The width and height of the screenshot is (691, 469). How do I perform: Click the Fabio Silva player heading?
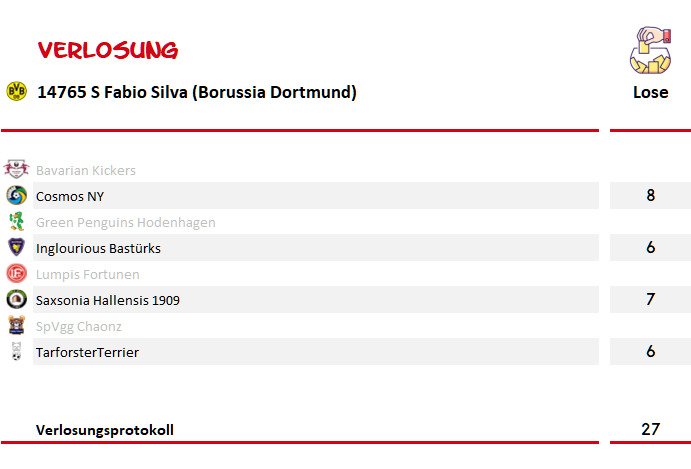click(197, 92)
